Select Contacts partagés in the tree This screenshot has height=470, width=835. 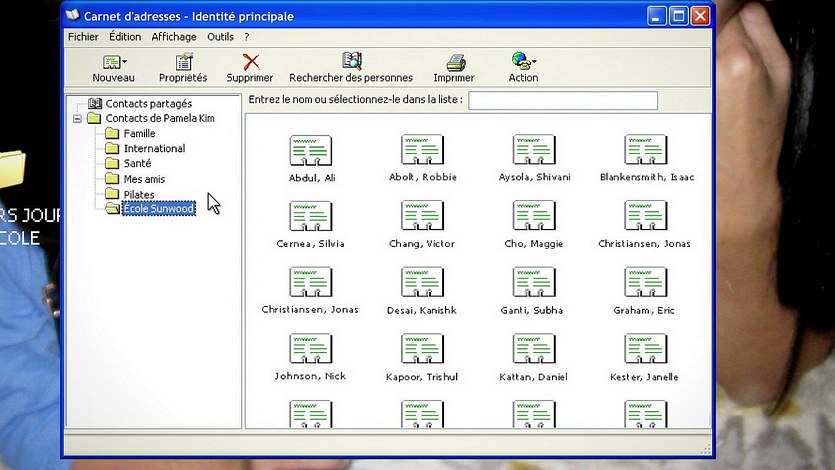coord(148,103)
